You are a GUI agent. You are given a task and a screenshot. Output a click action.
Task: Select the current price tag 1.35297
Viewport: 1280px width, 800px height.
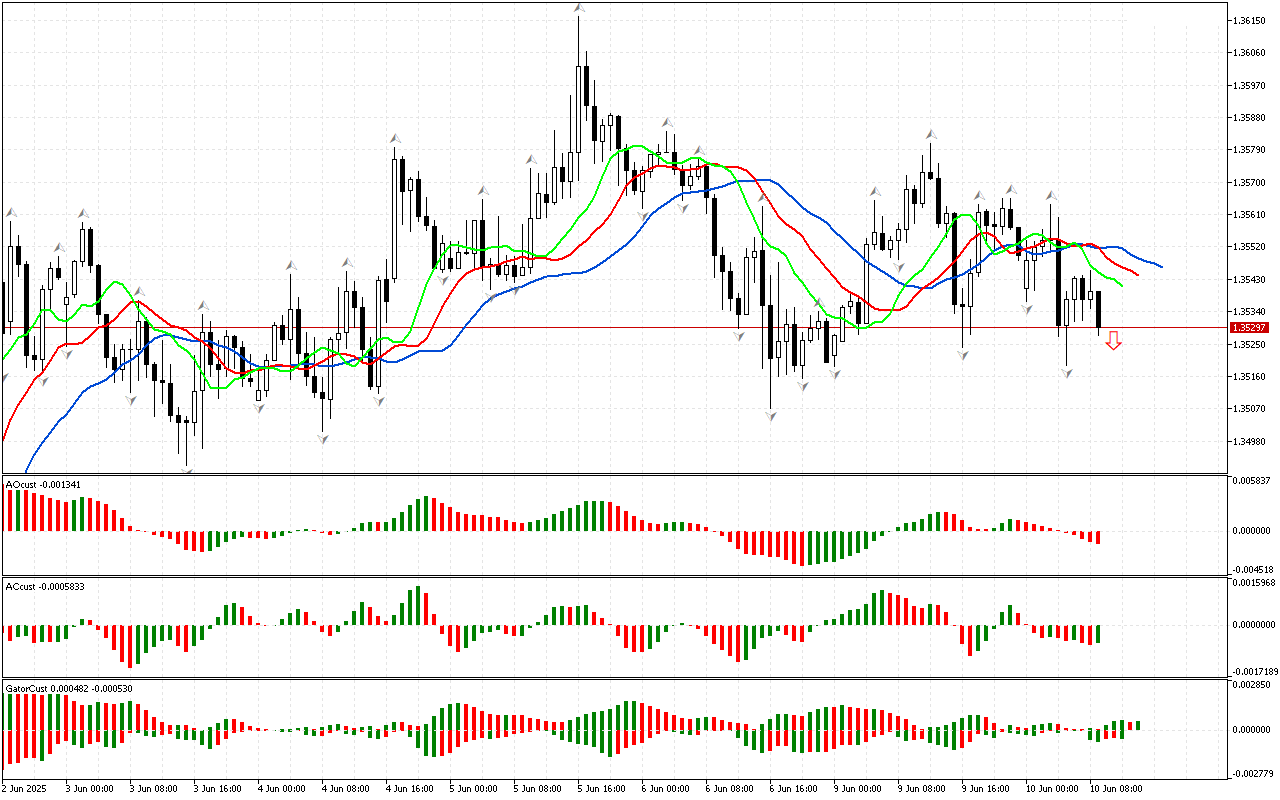[1250, 328]
